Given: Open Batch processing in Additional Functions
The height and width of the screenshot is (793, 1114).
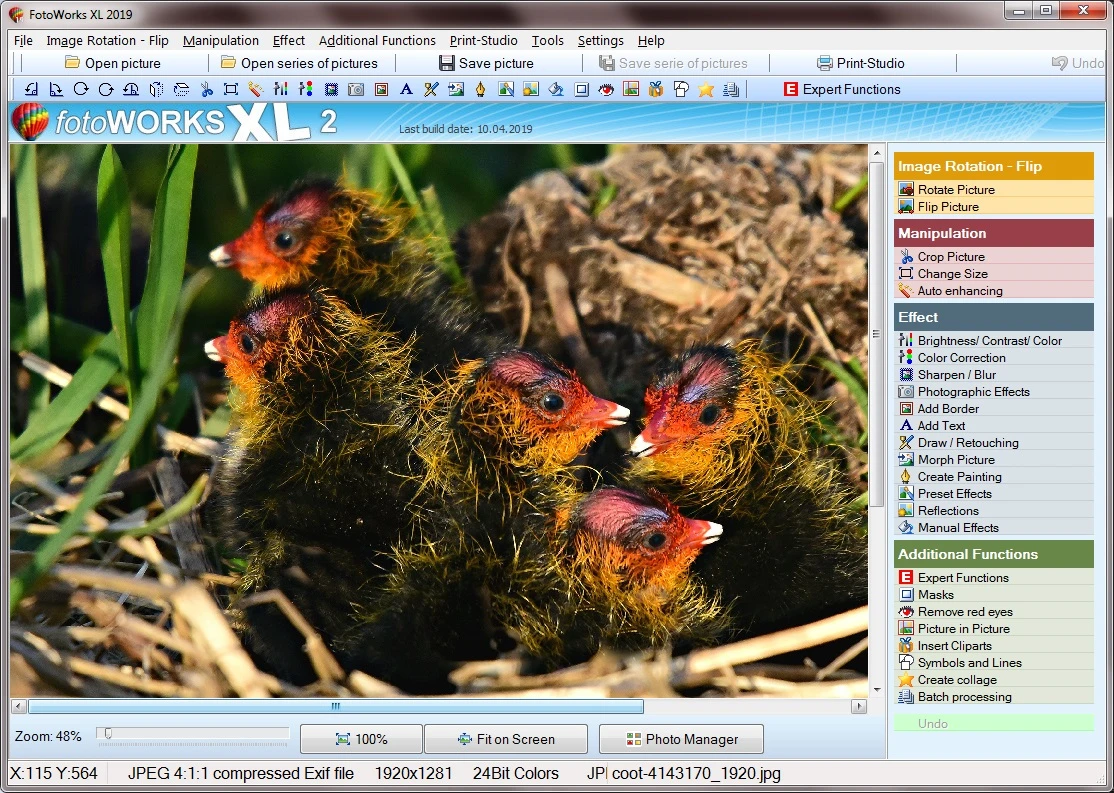Looking at the screenshot, I should pyautogui.click(x=964, y=697).
